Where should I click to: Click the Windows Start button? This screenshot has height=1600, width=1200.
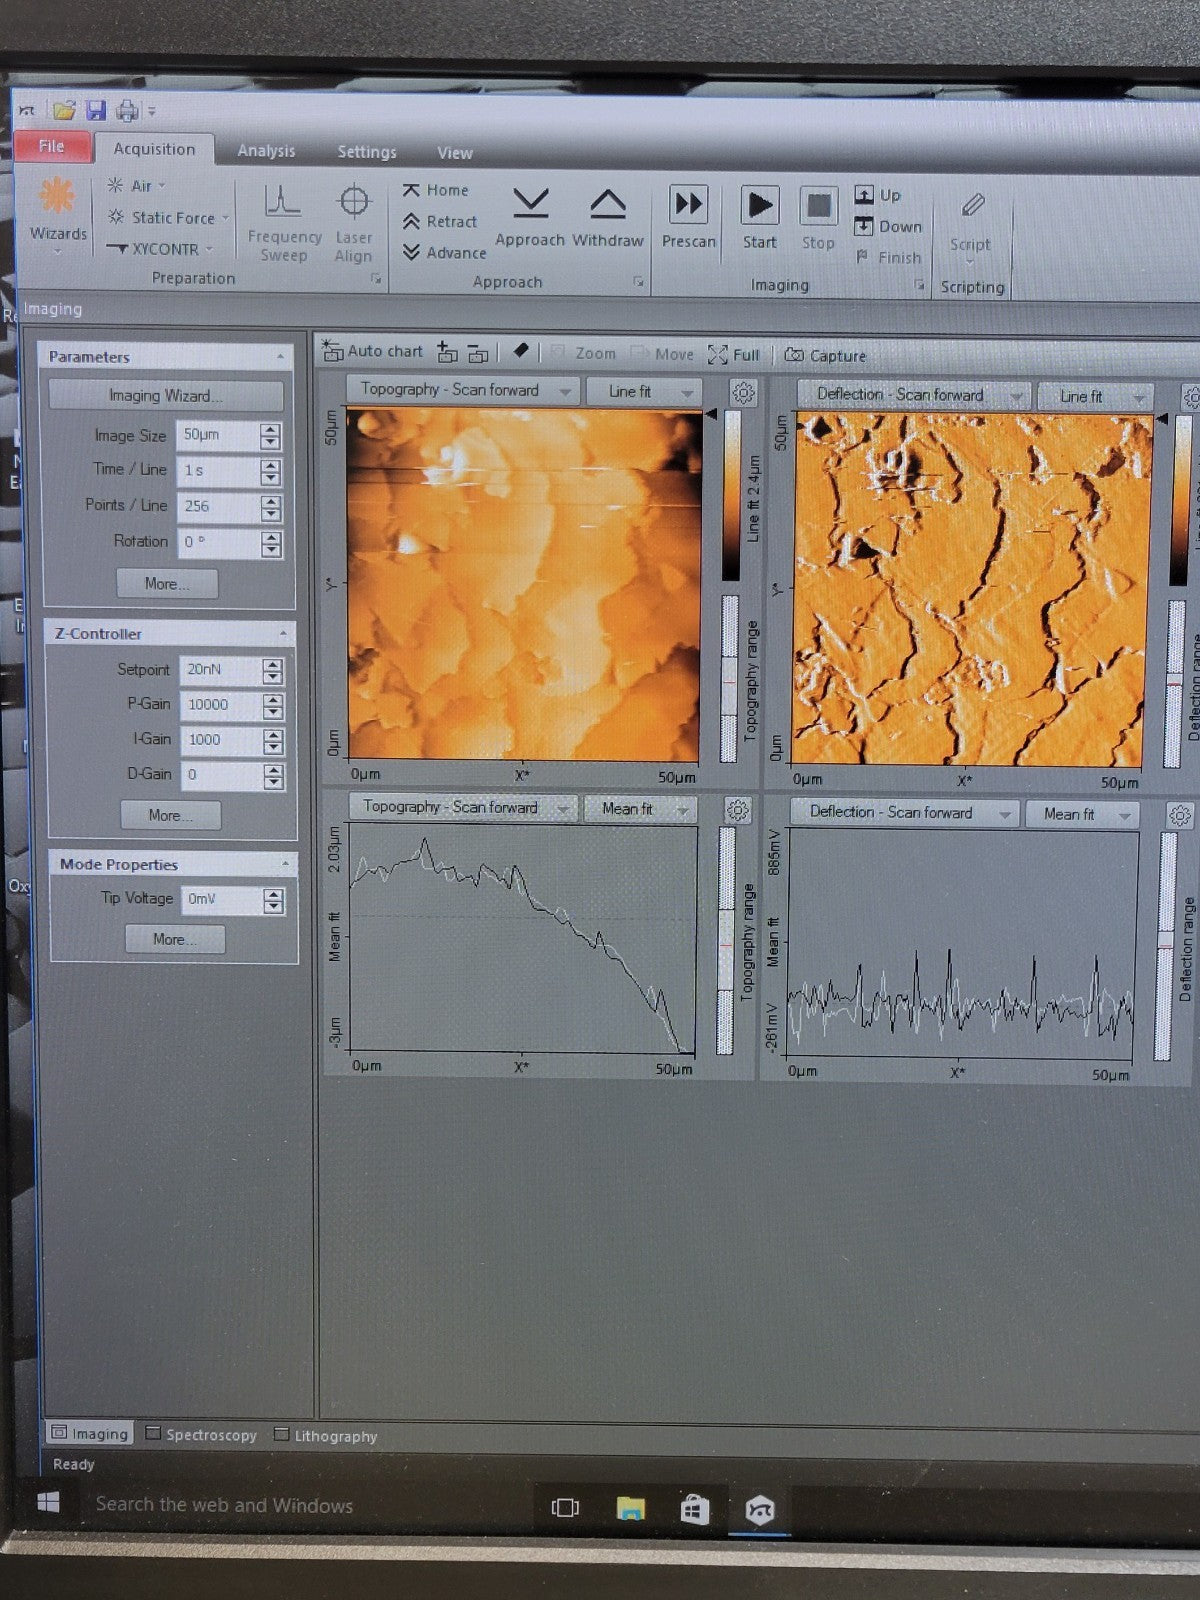tap(47, 1503)
